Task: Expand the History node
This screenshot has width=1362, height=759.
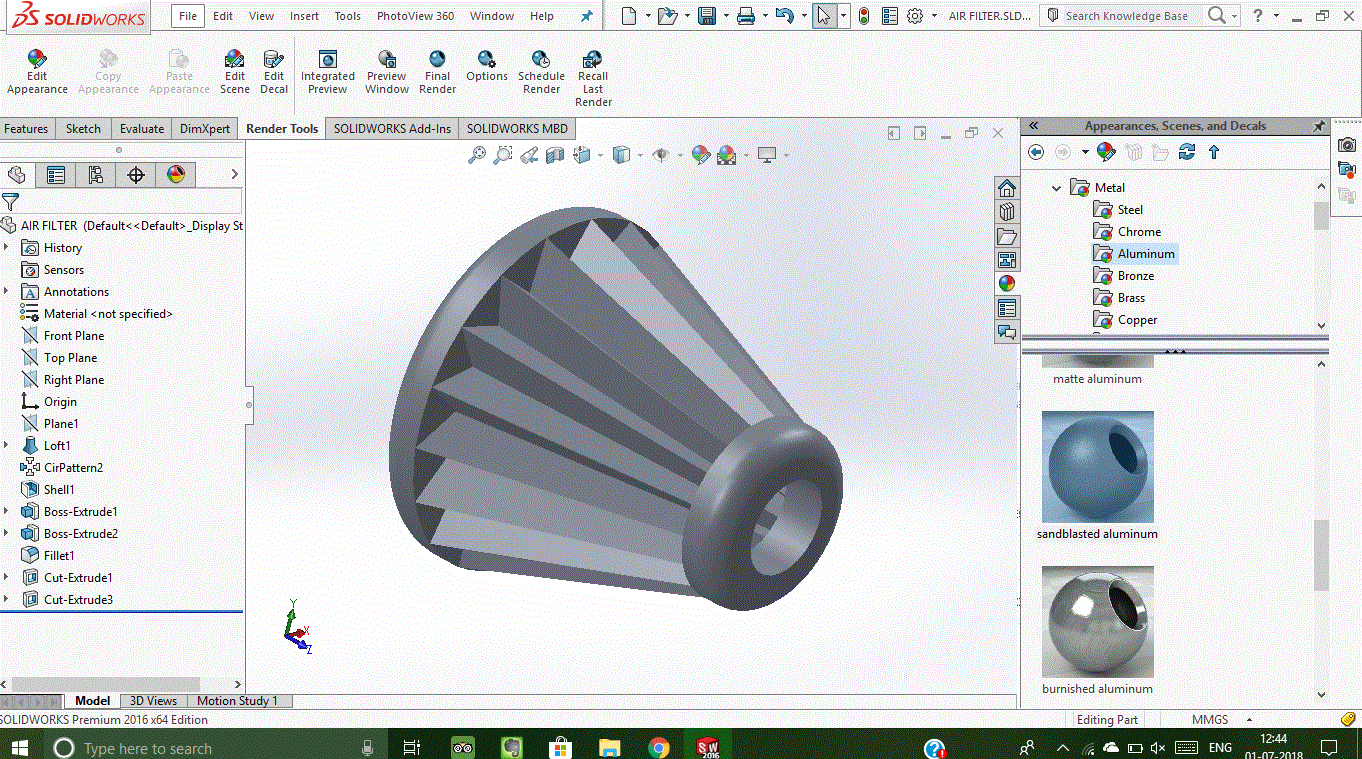Action: [x=7, y=248]
